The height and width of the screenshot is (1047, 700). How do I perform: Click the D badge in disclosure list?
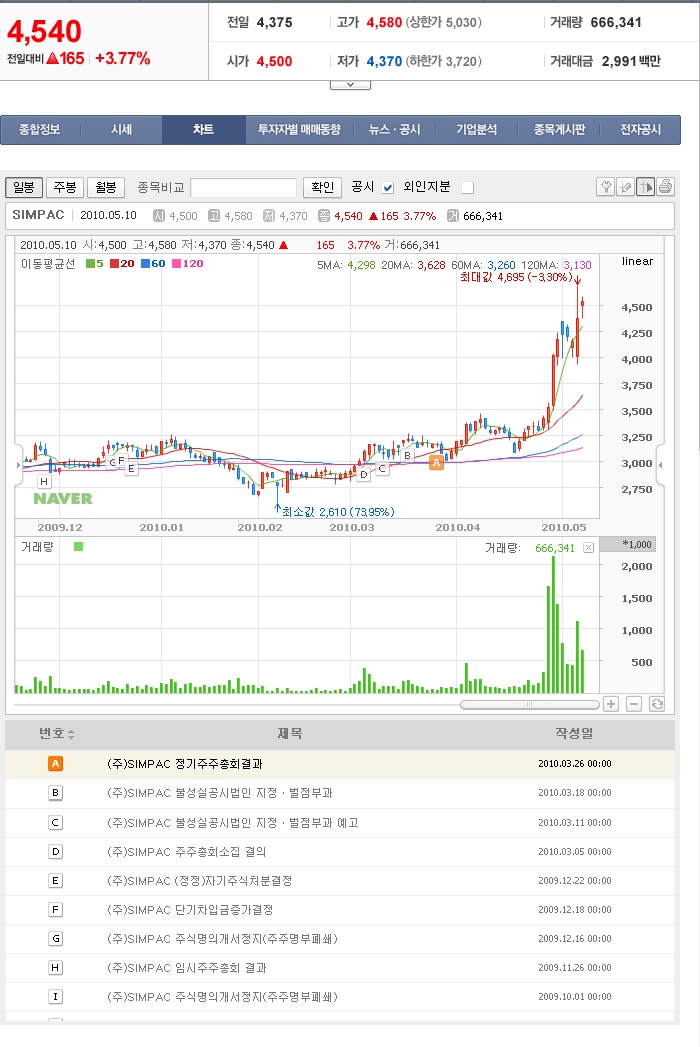(55, 851)
